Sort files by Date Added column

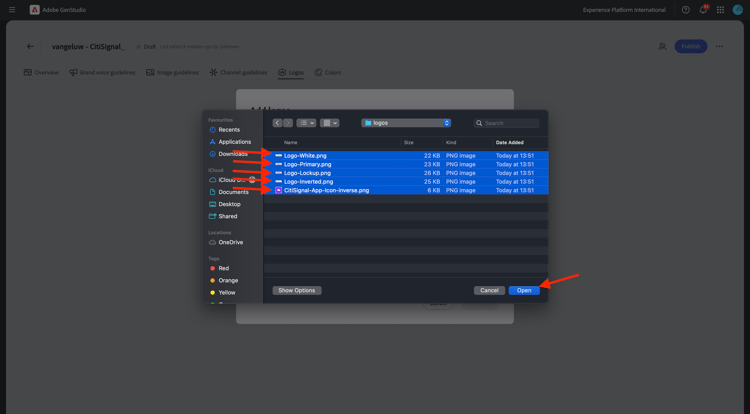(509, 142)
